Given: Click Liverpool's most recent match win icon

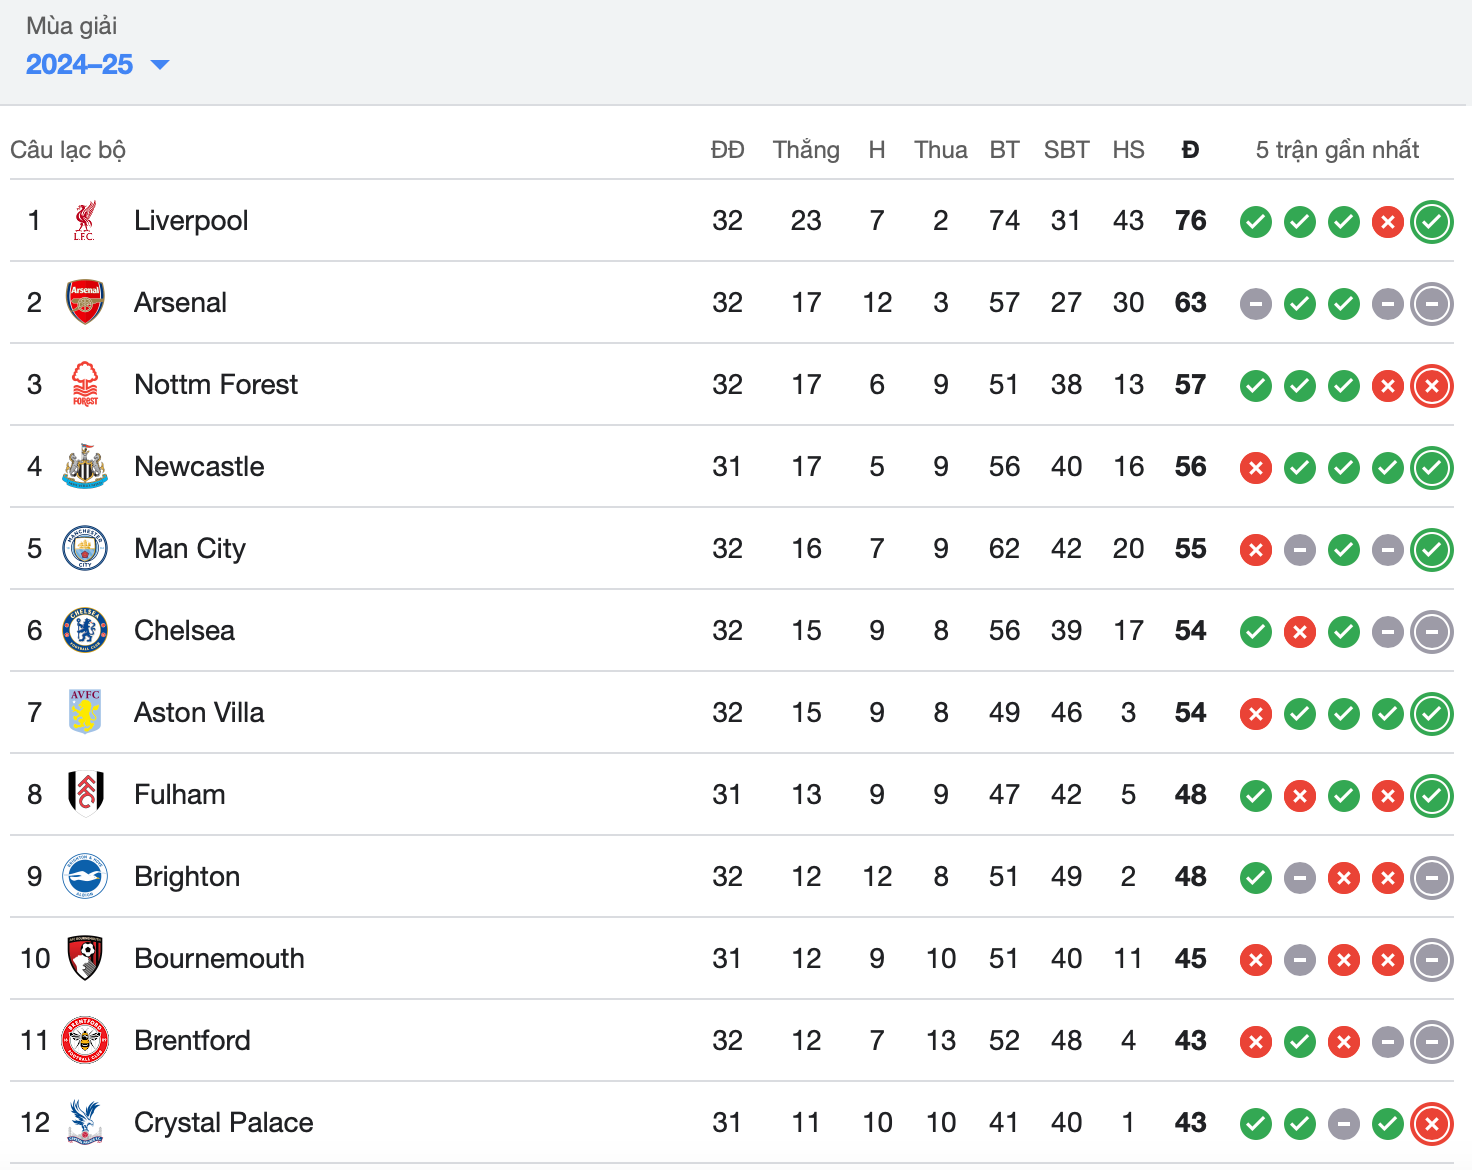Looking at the screenshot, I should [1432, 222].
